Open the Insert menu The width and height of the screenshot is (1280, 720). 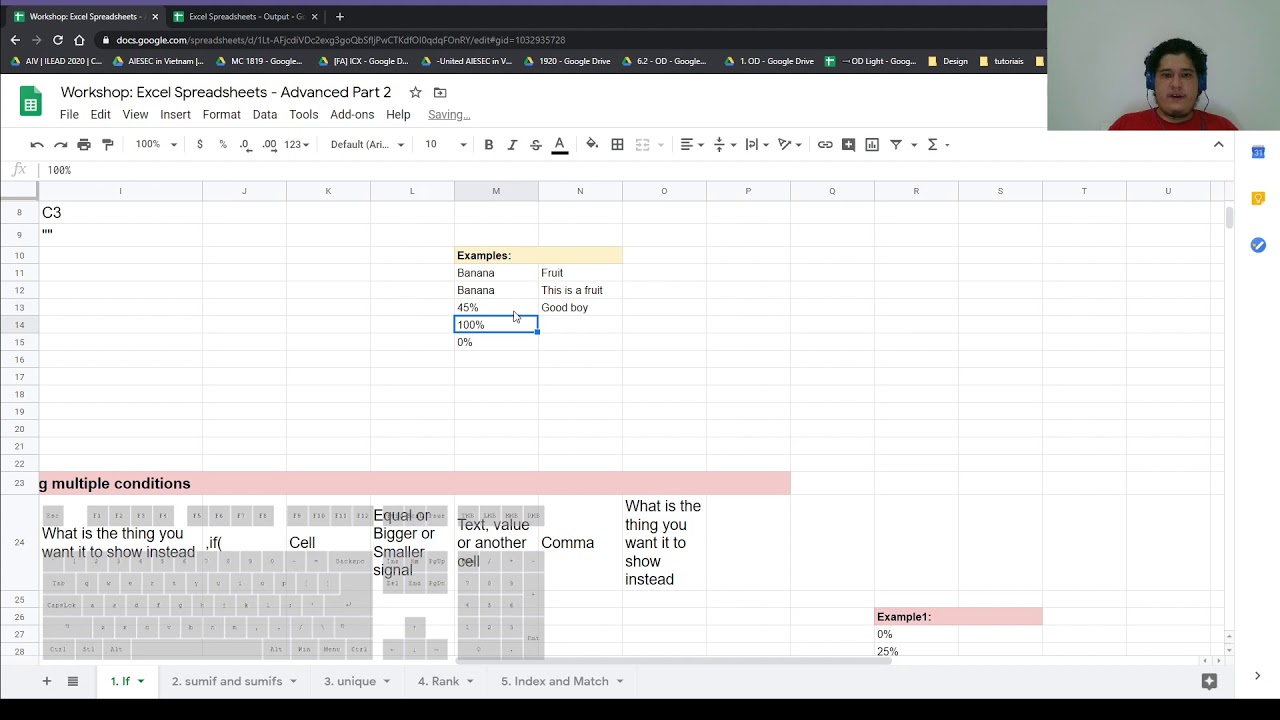coord(175,115)
